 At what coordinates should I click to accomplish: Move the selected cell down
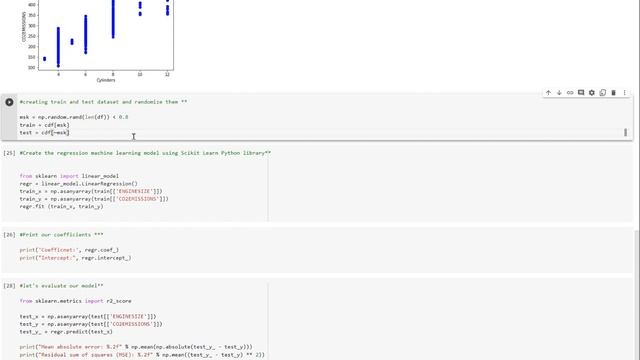tap(559, 93)
